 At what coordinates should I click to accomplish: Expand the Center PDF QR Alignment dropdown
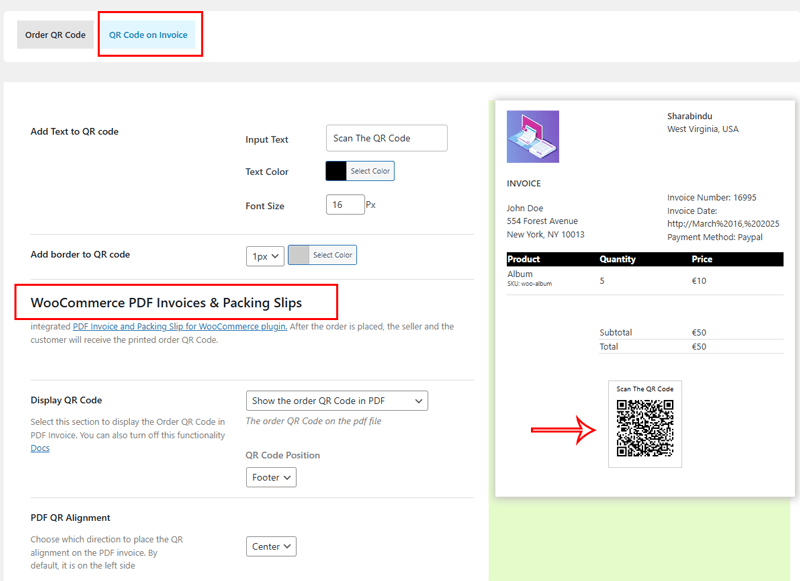click(x=272, y=547)
